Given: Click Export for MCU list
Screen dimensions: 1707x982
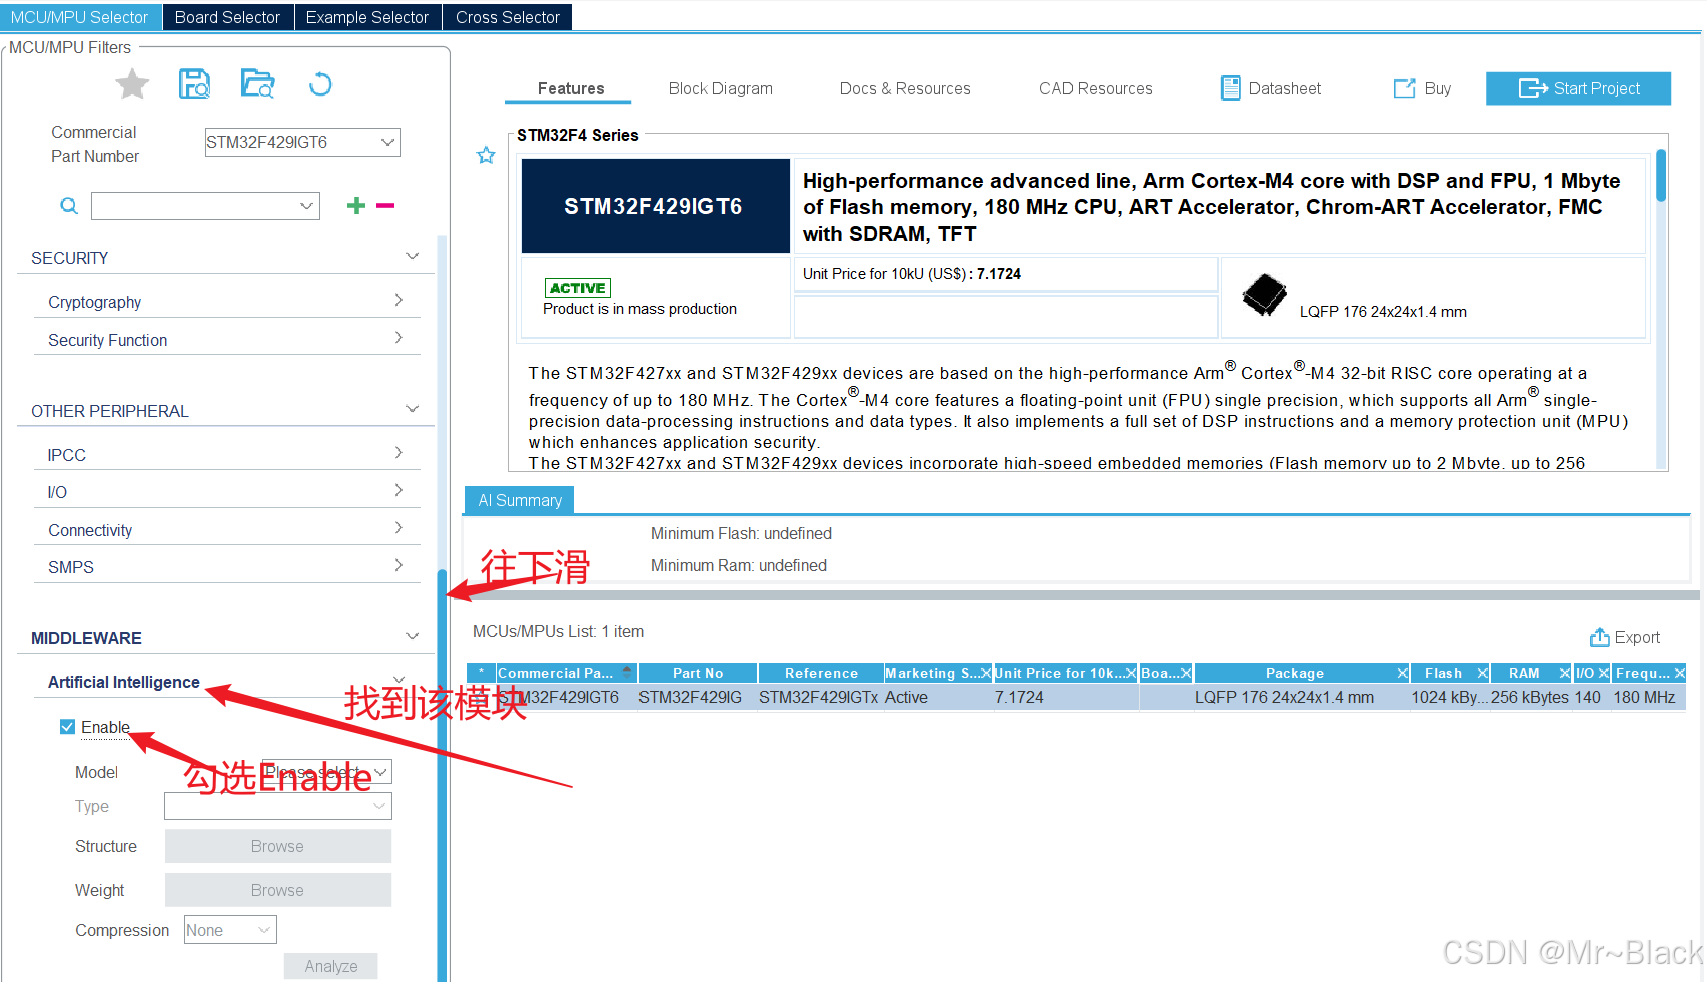Looking at the screenshot, I should point(1625,637).
